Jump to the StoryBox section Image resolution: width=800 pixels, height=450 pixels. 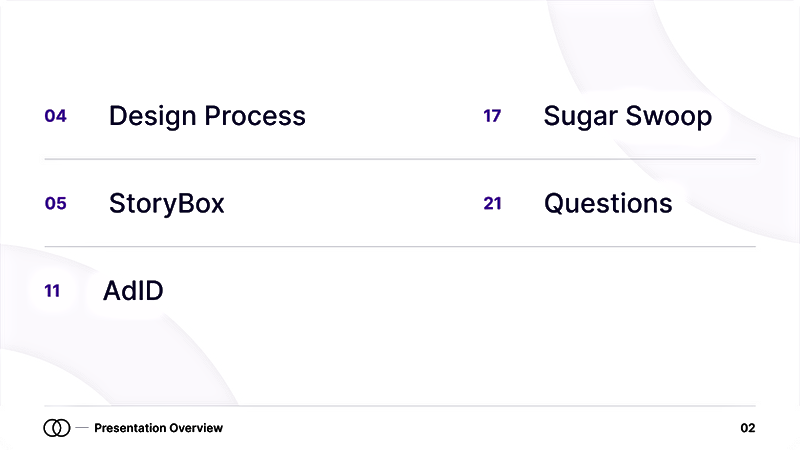[166, 204]
